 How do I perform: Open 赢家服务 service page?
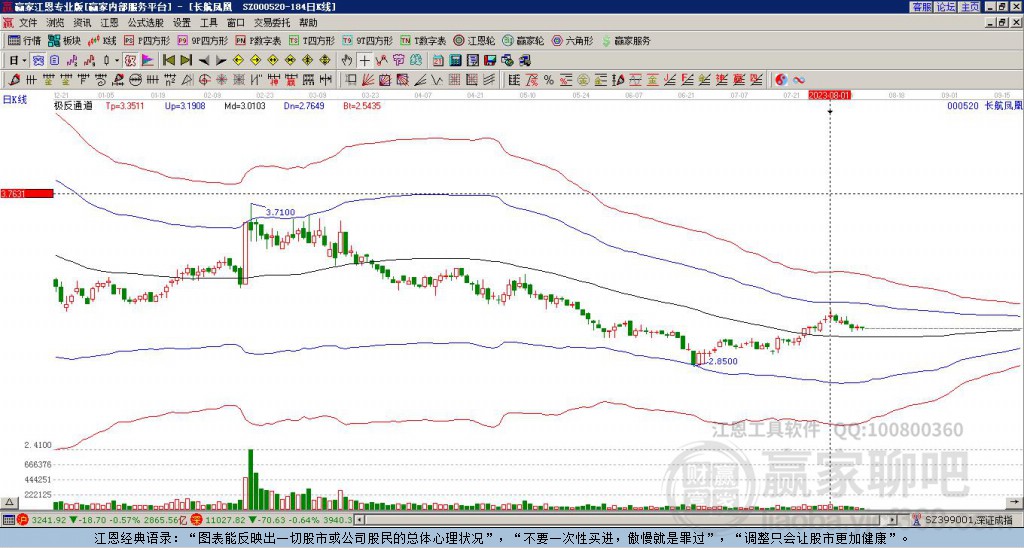point(626,40)
